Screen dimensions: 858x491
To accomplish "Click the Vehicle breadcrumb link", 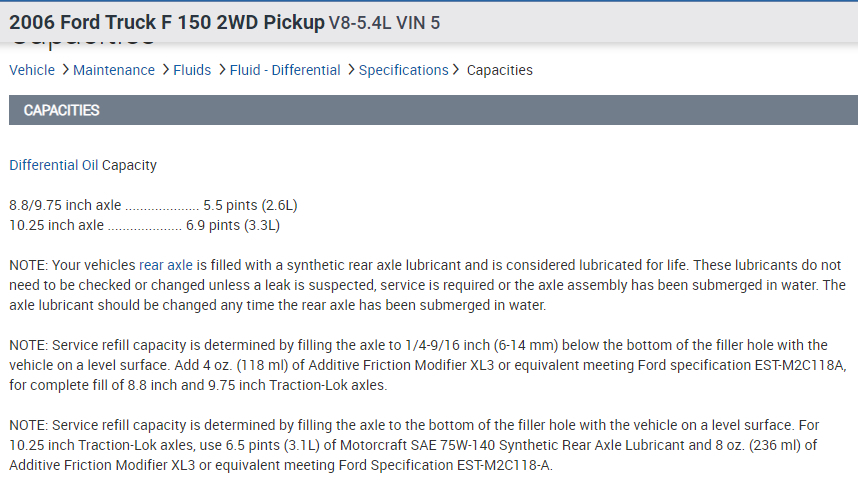I will (32, 70).
